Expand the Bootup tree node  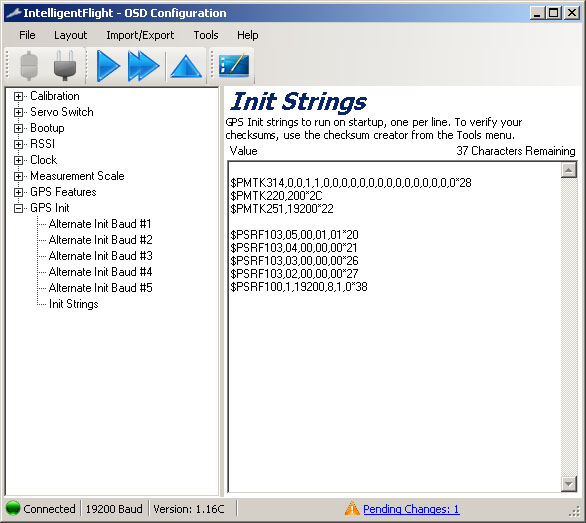click(18, 128)
